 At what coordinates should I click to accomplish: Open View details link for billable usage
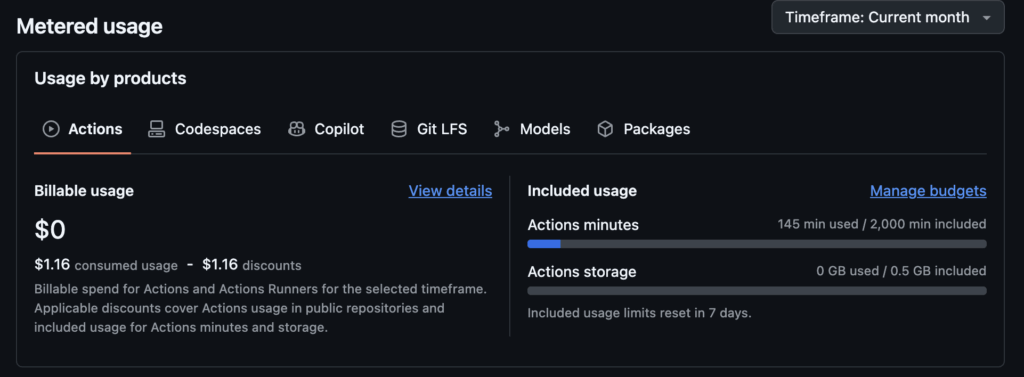[x=451, y=191]
